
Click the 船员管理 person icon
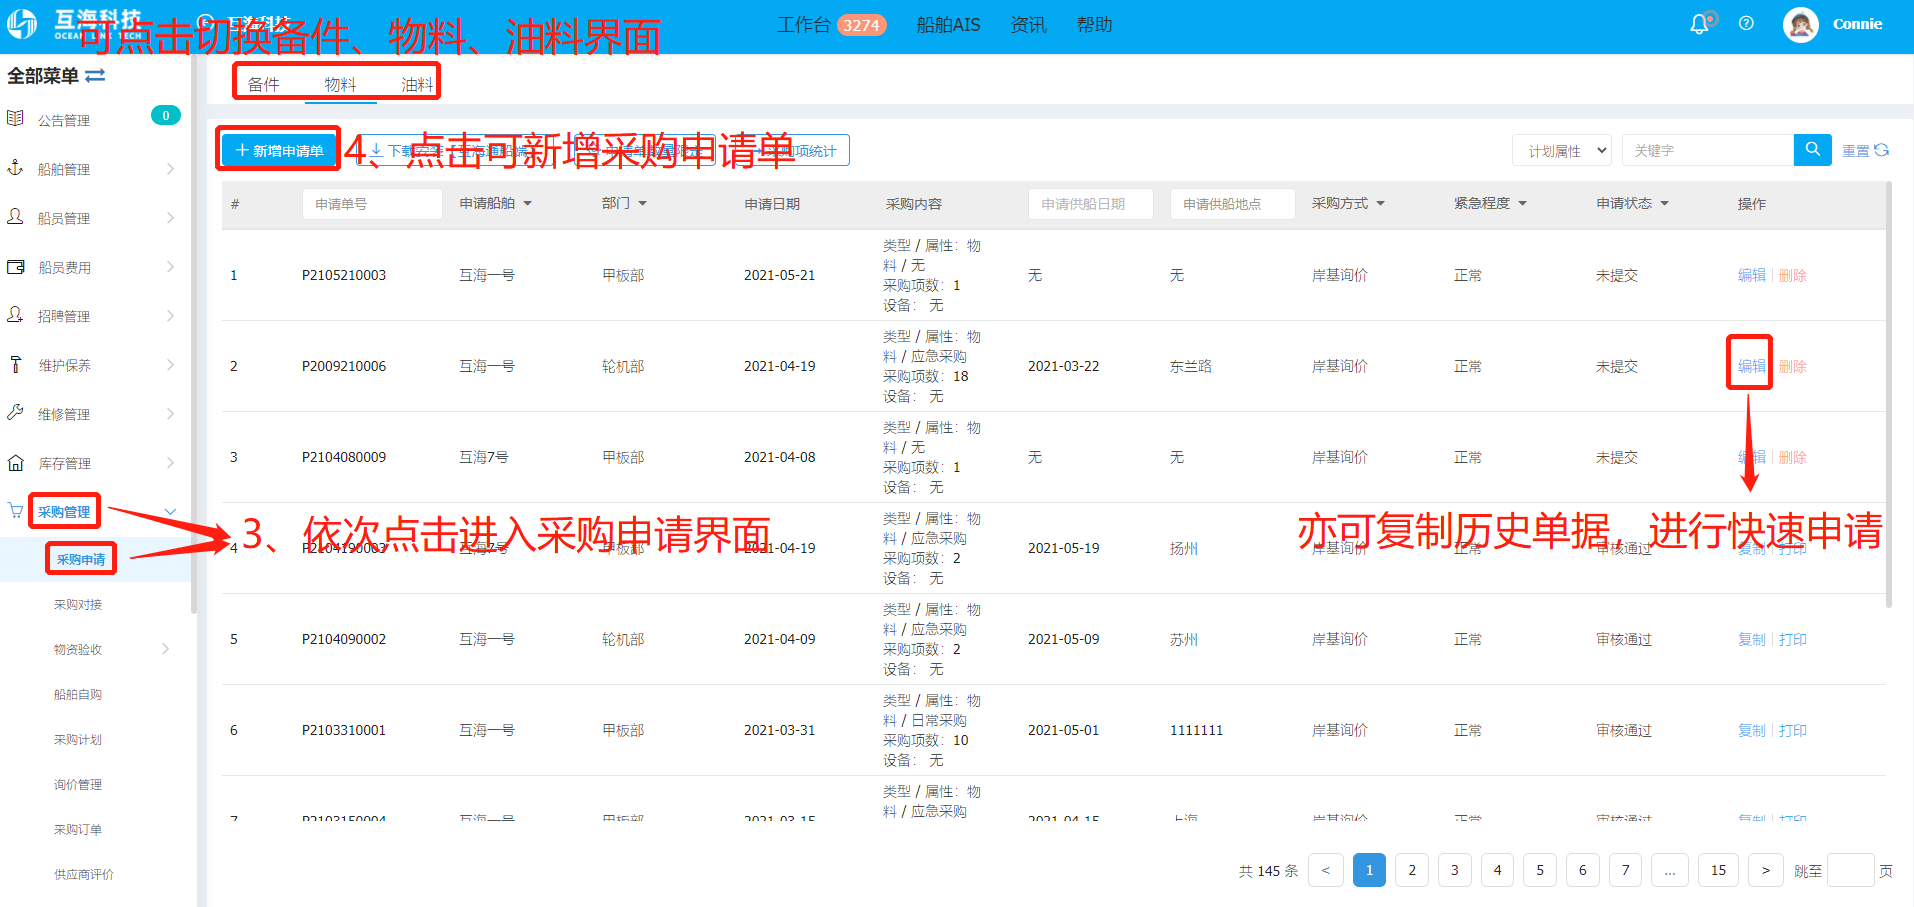[x=15, y=217]
